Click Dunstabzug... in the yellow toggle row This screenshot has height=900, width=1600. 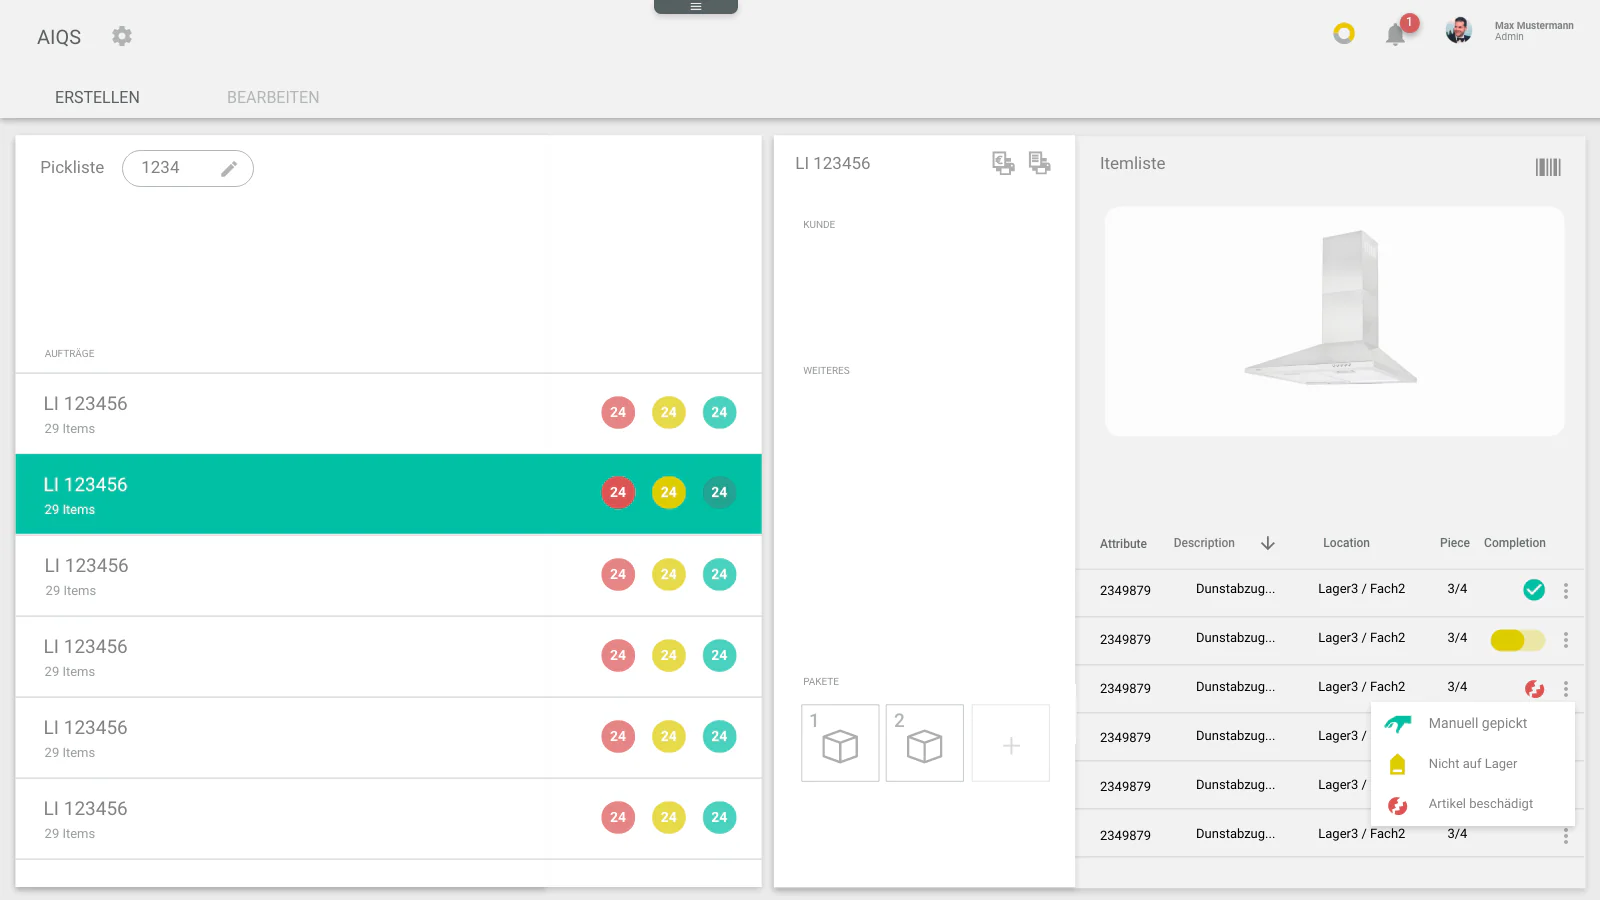point(1235,638)
